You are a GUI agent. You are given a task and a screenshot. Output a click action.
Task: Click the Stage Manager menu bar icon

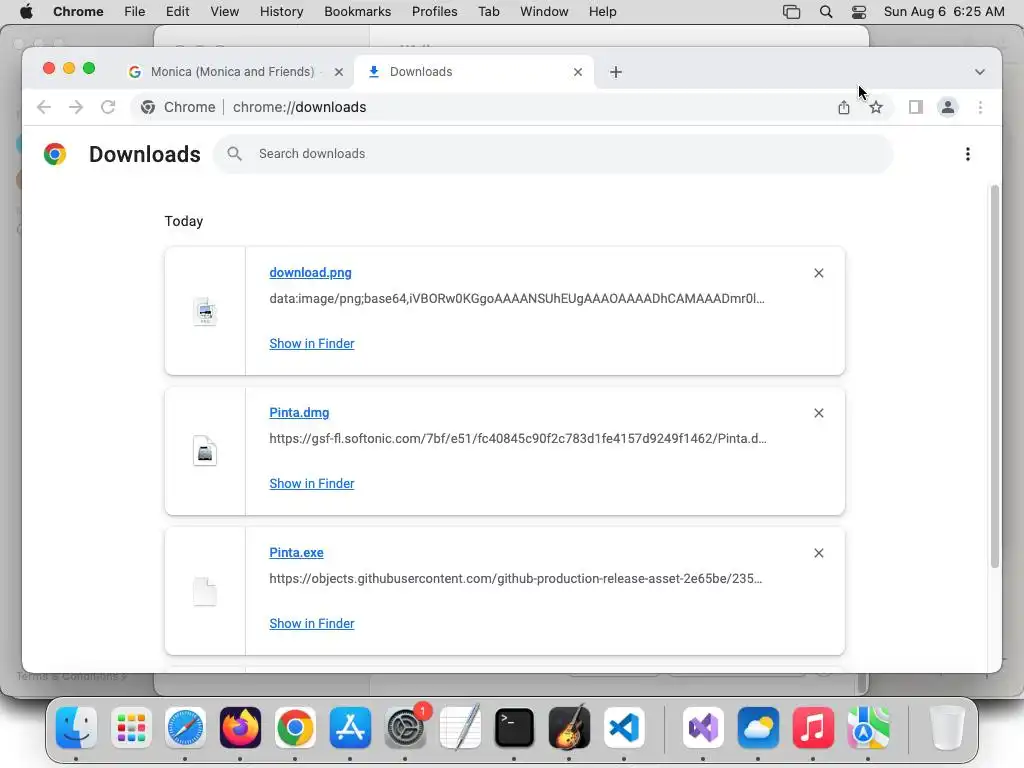coord(792,12)
